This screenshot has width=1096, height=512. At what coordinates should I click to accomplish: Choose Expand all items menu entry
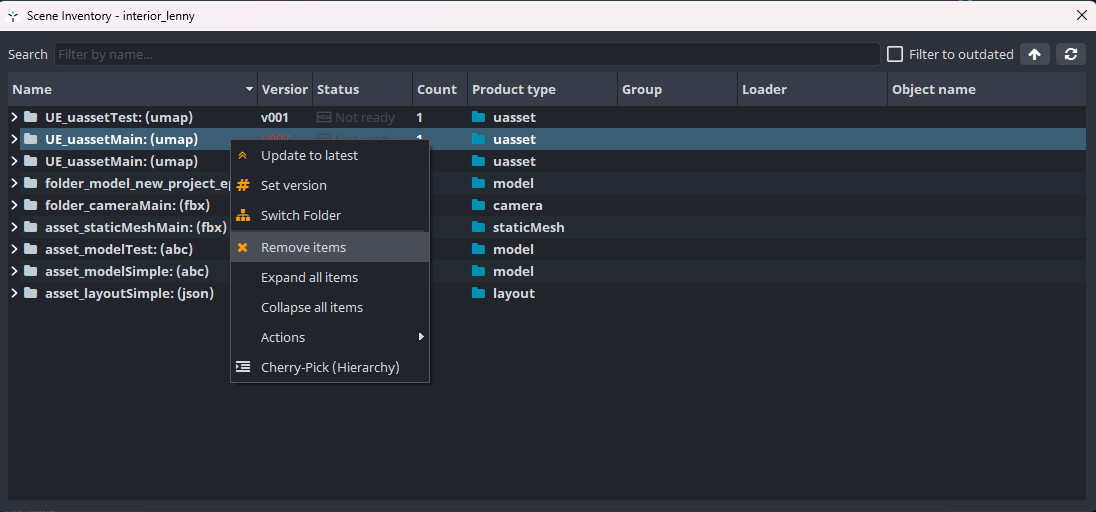coord(330,278)
